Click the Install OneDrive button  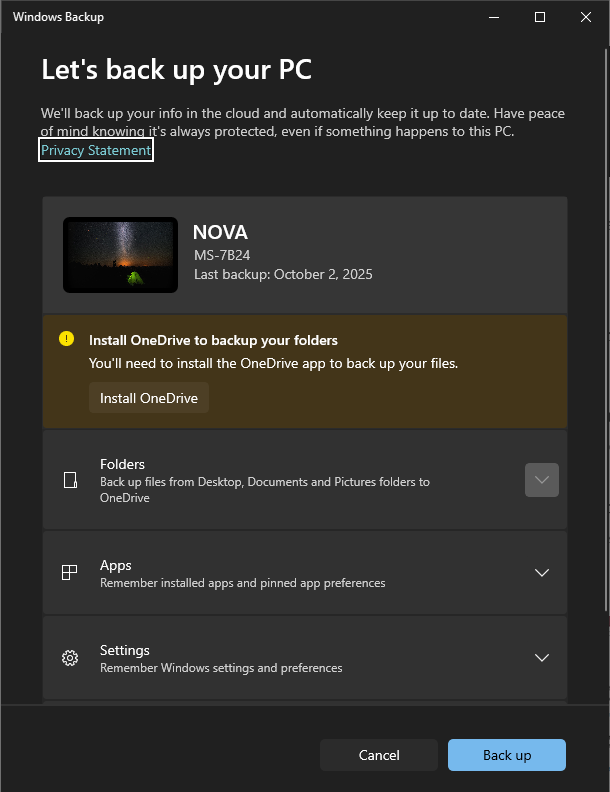click(x=149, y=398)
